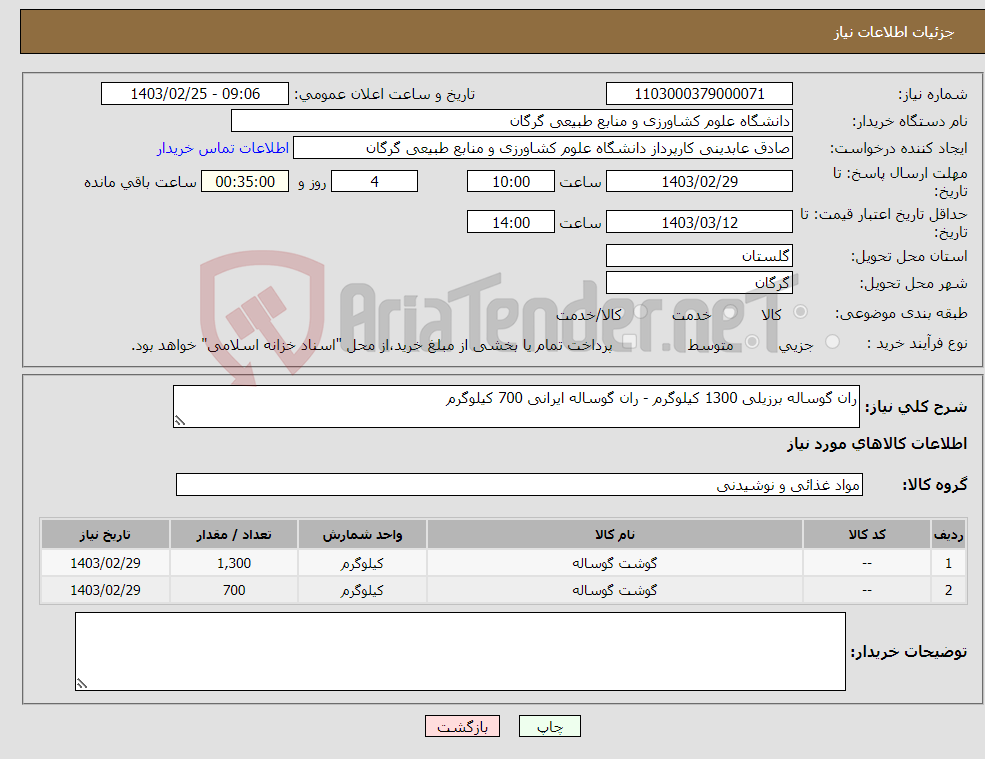Select the کالا radio button

[x=800, y=312]
